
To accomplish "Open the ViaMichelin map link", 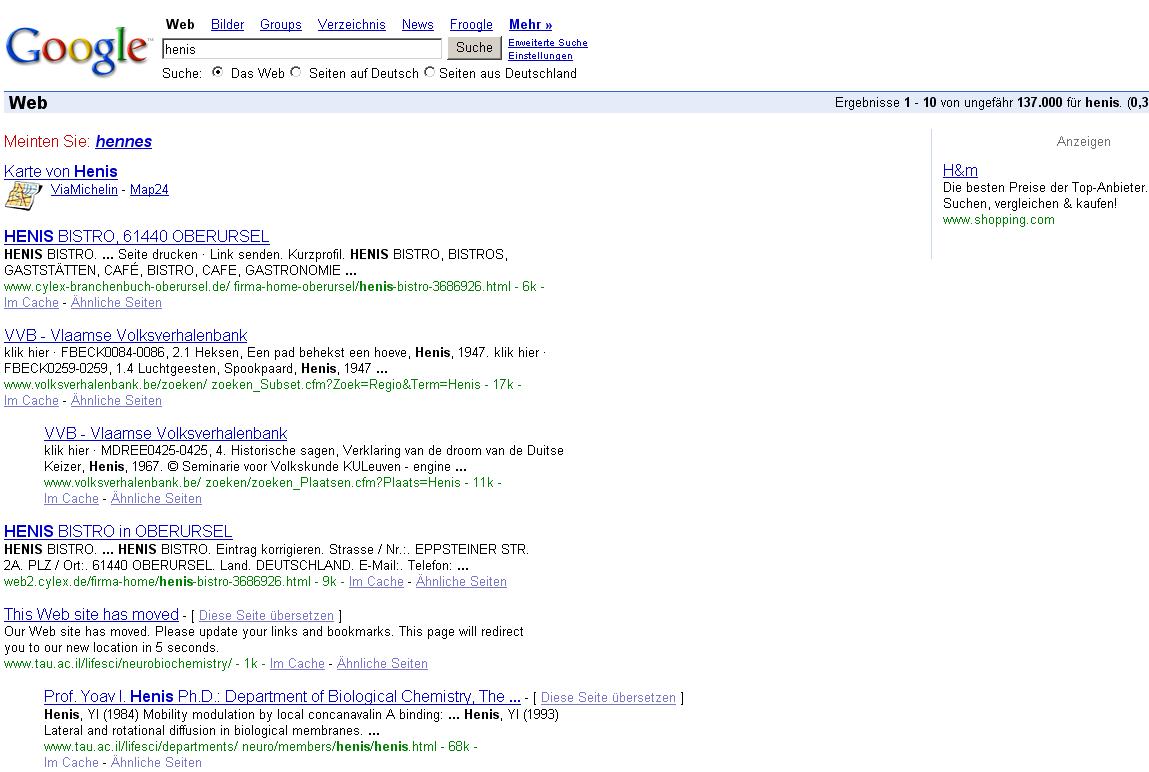I will coord(84,189).
